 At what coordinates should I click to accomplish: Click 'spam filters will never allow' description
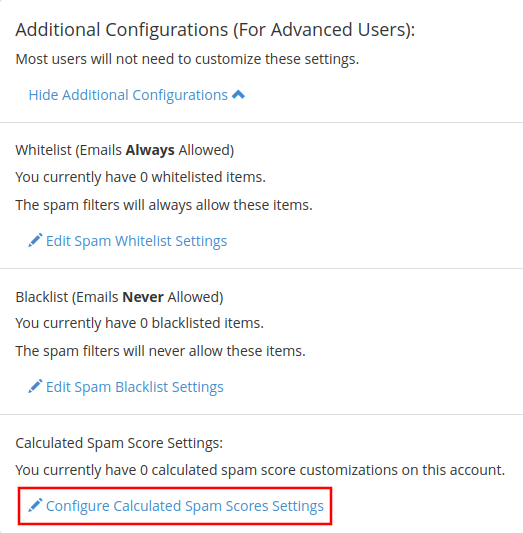coord(160,351)
